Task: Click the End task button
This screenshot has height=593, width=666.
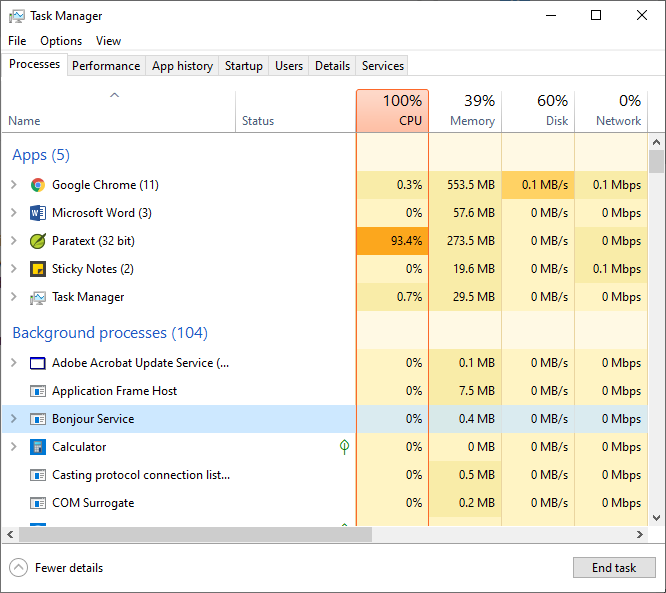Action: (614, 568)
